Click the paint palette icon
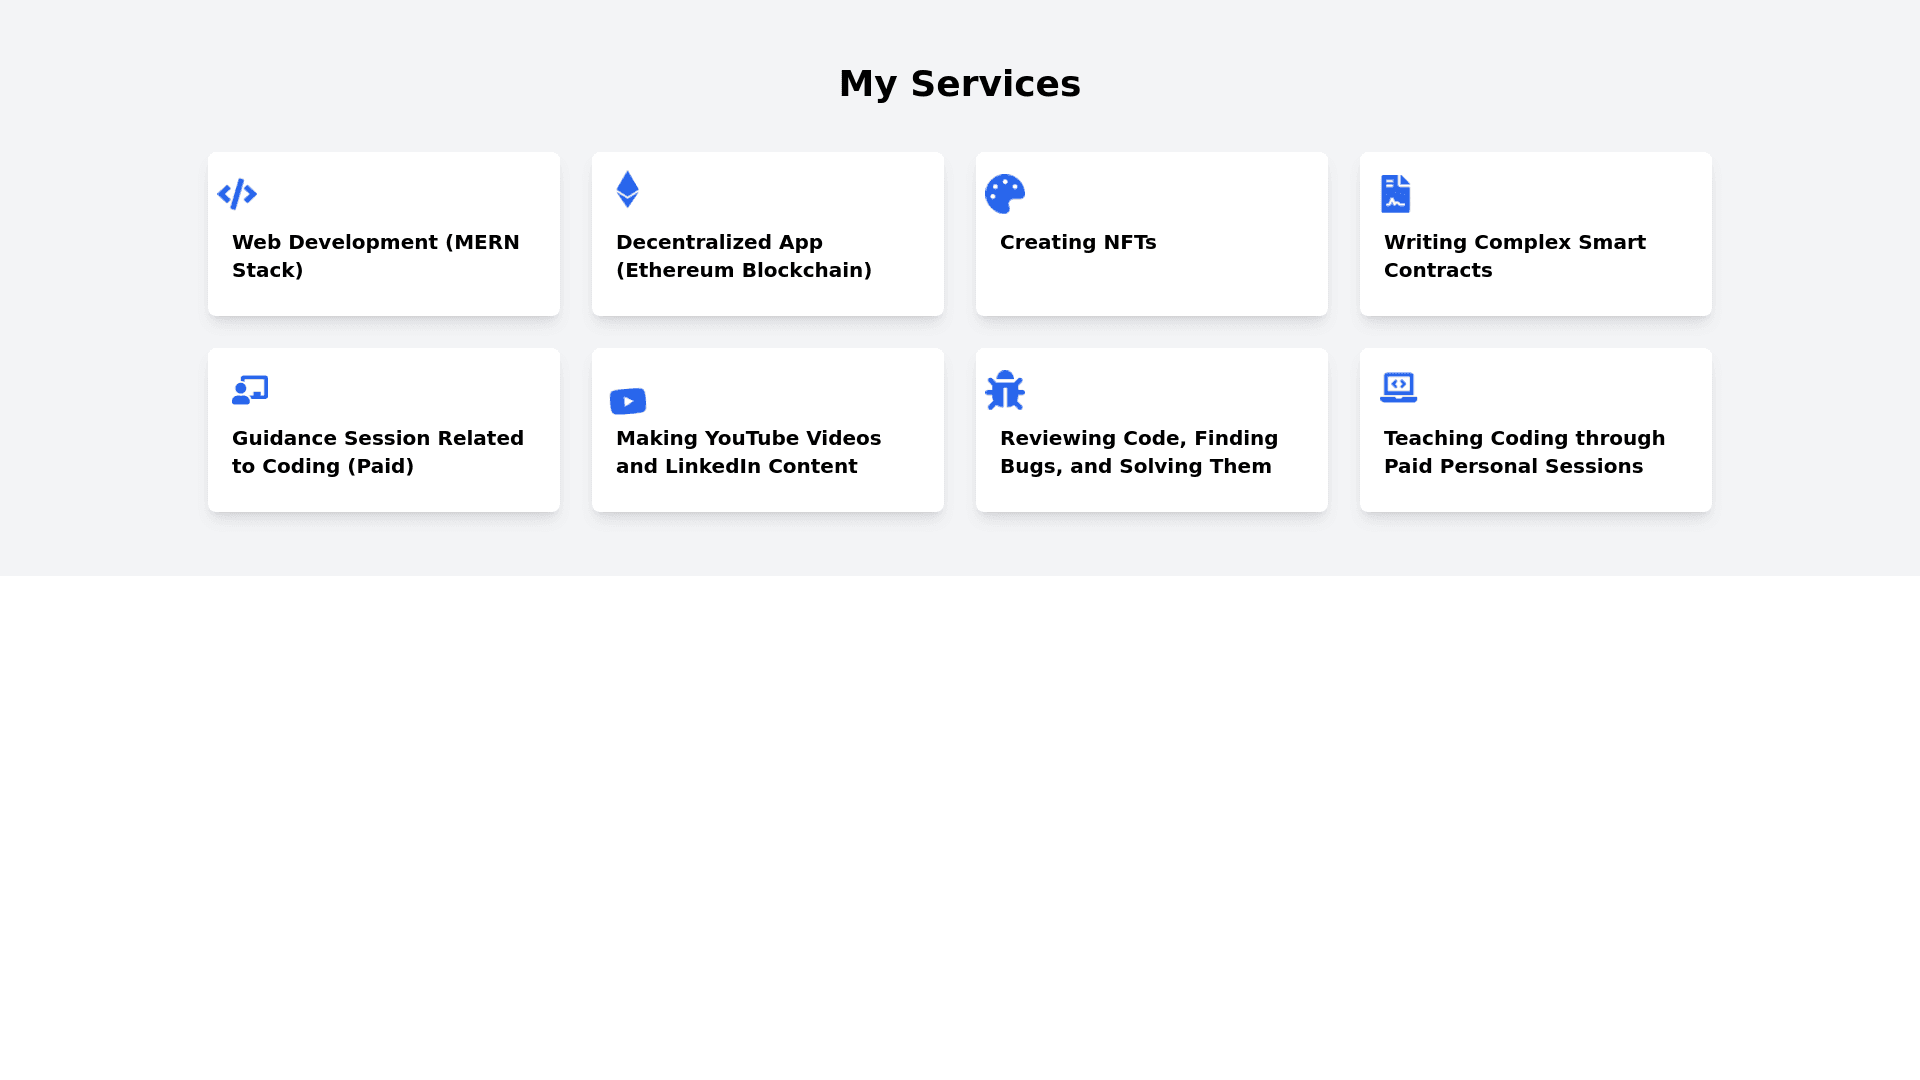1920x1080 pixels. [1005, 194]
